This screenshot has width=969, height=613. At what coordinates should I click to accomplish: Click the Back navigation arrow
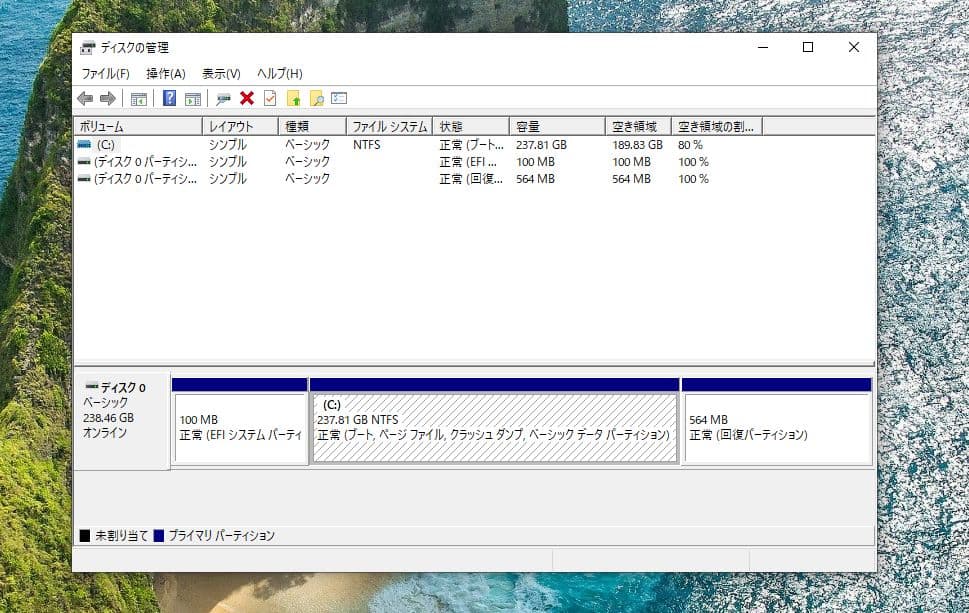tap(85, 98)
